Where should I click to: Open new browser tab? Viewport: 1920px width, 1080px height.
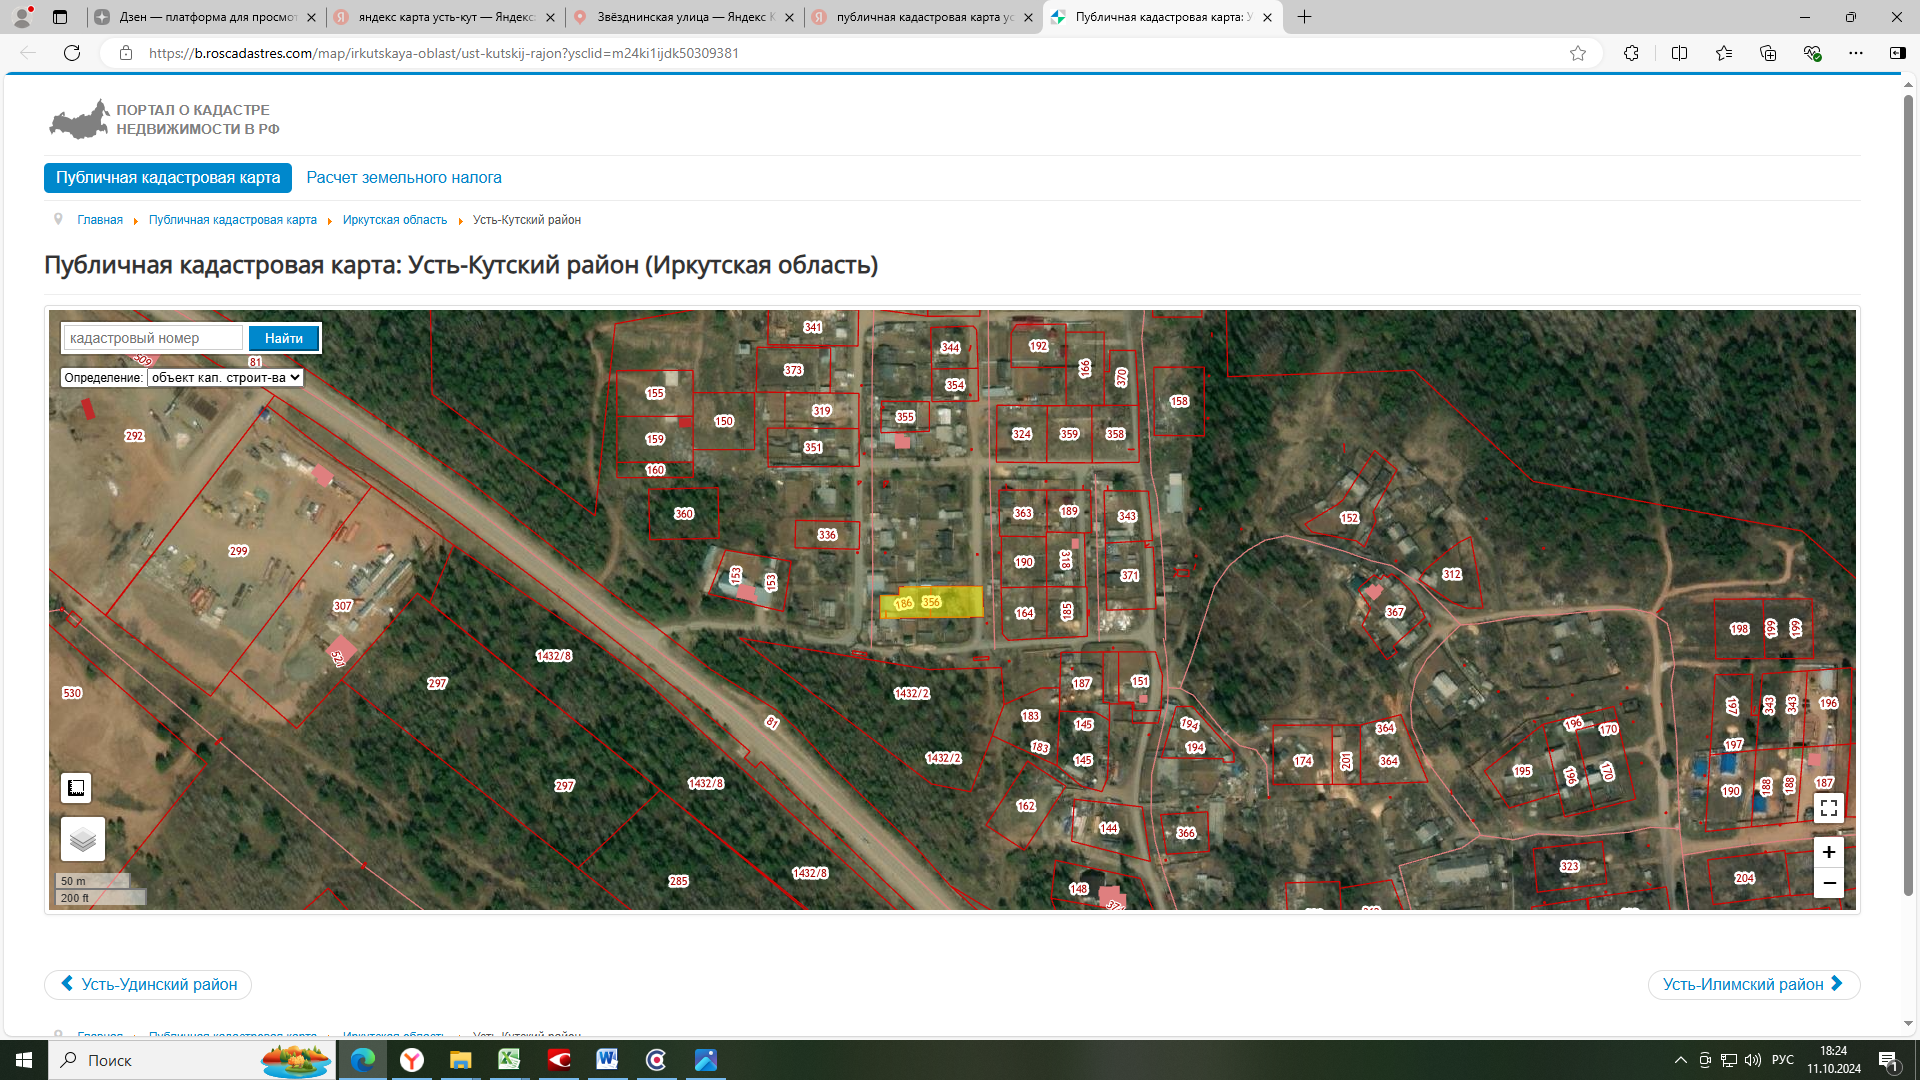coord(1304,17)
